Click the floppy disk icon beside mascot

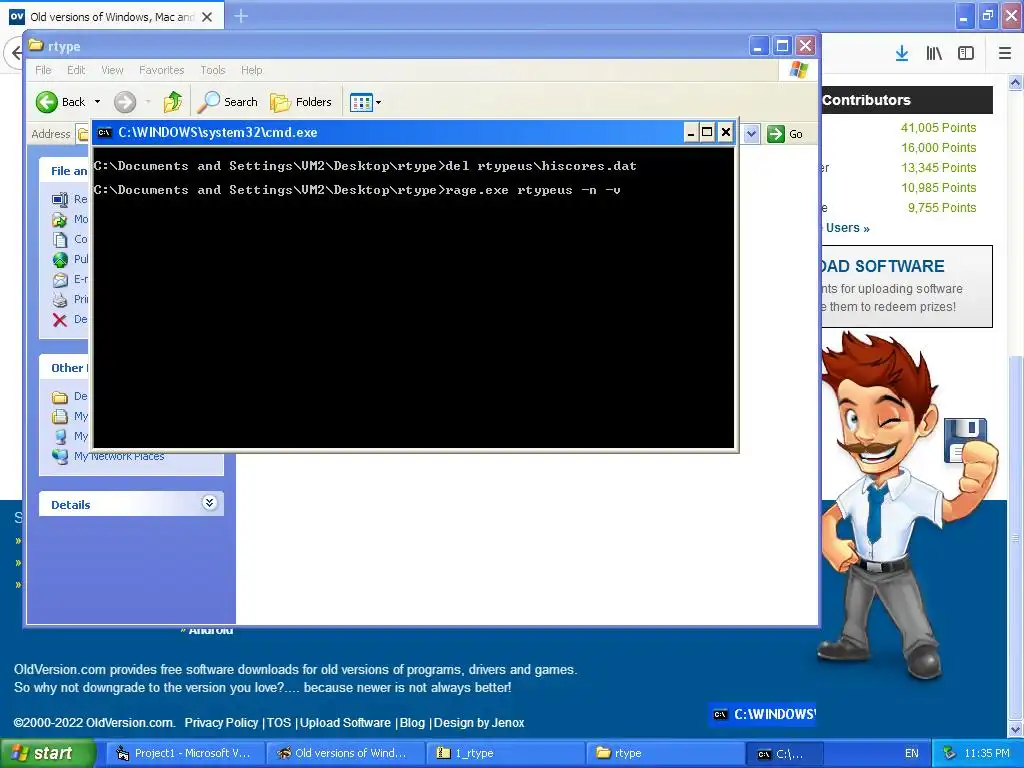click(x=965, y=440)
